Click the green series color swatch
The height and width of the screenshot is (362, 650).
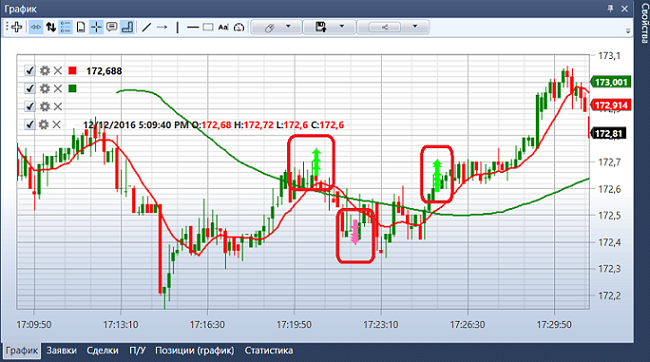[73, 88]
